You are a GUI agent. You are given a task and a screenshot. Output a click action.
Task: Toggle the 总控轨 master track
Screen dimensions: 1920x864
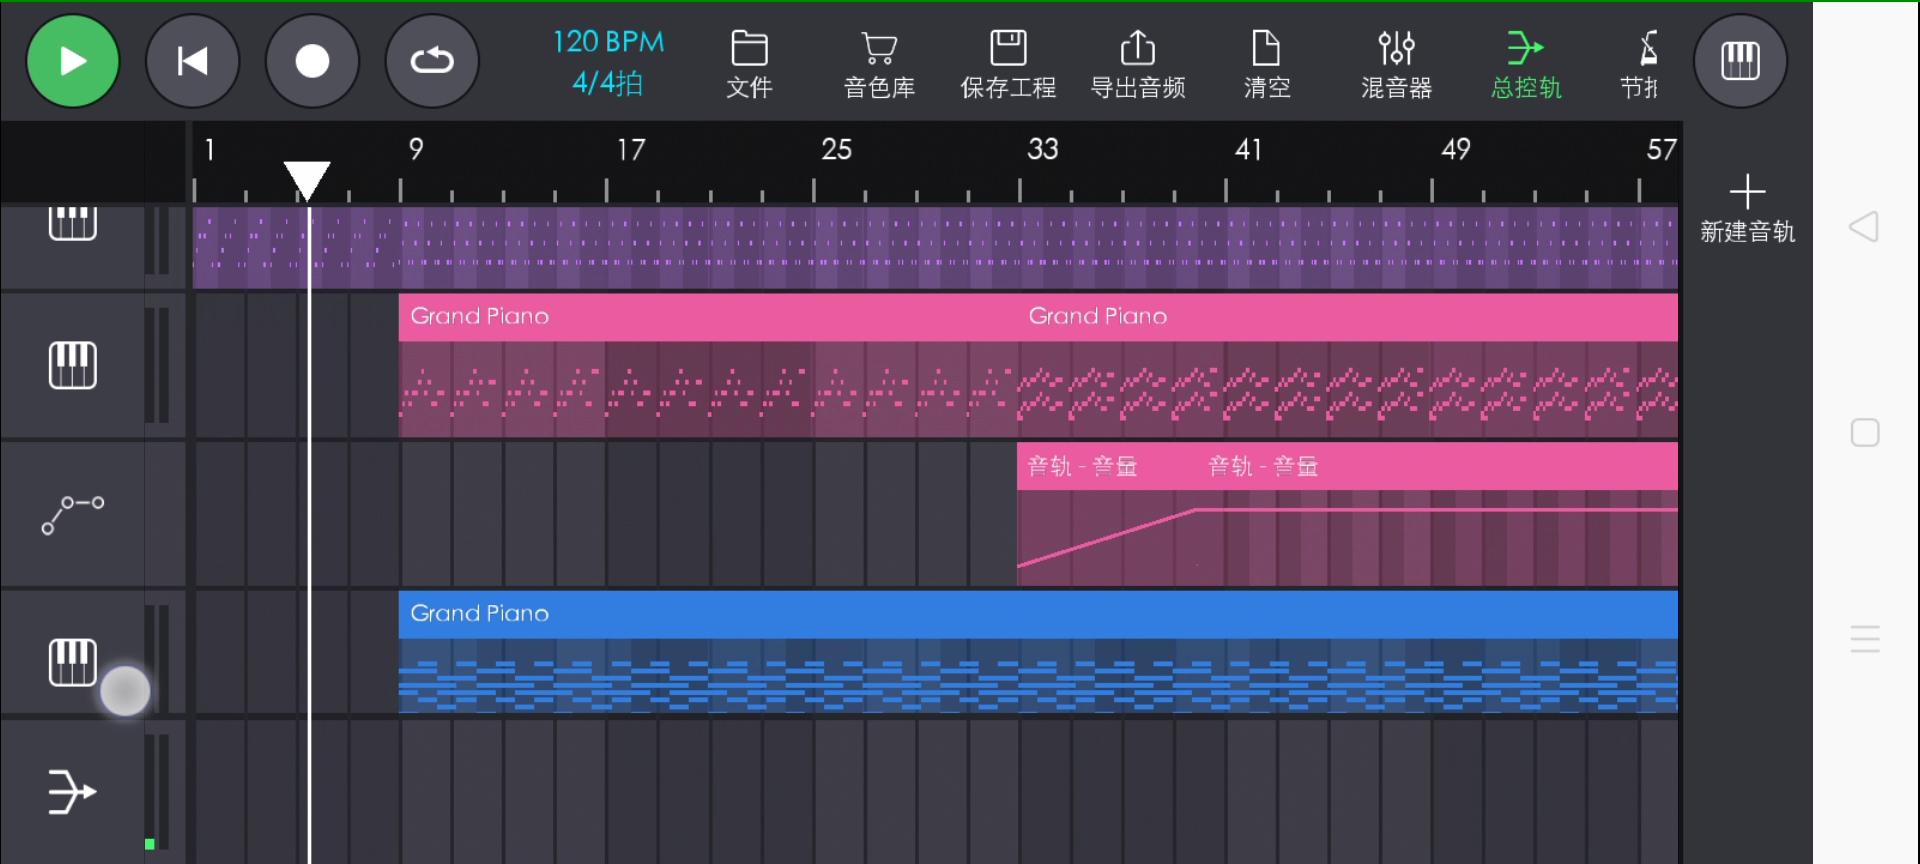1526,65
